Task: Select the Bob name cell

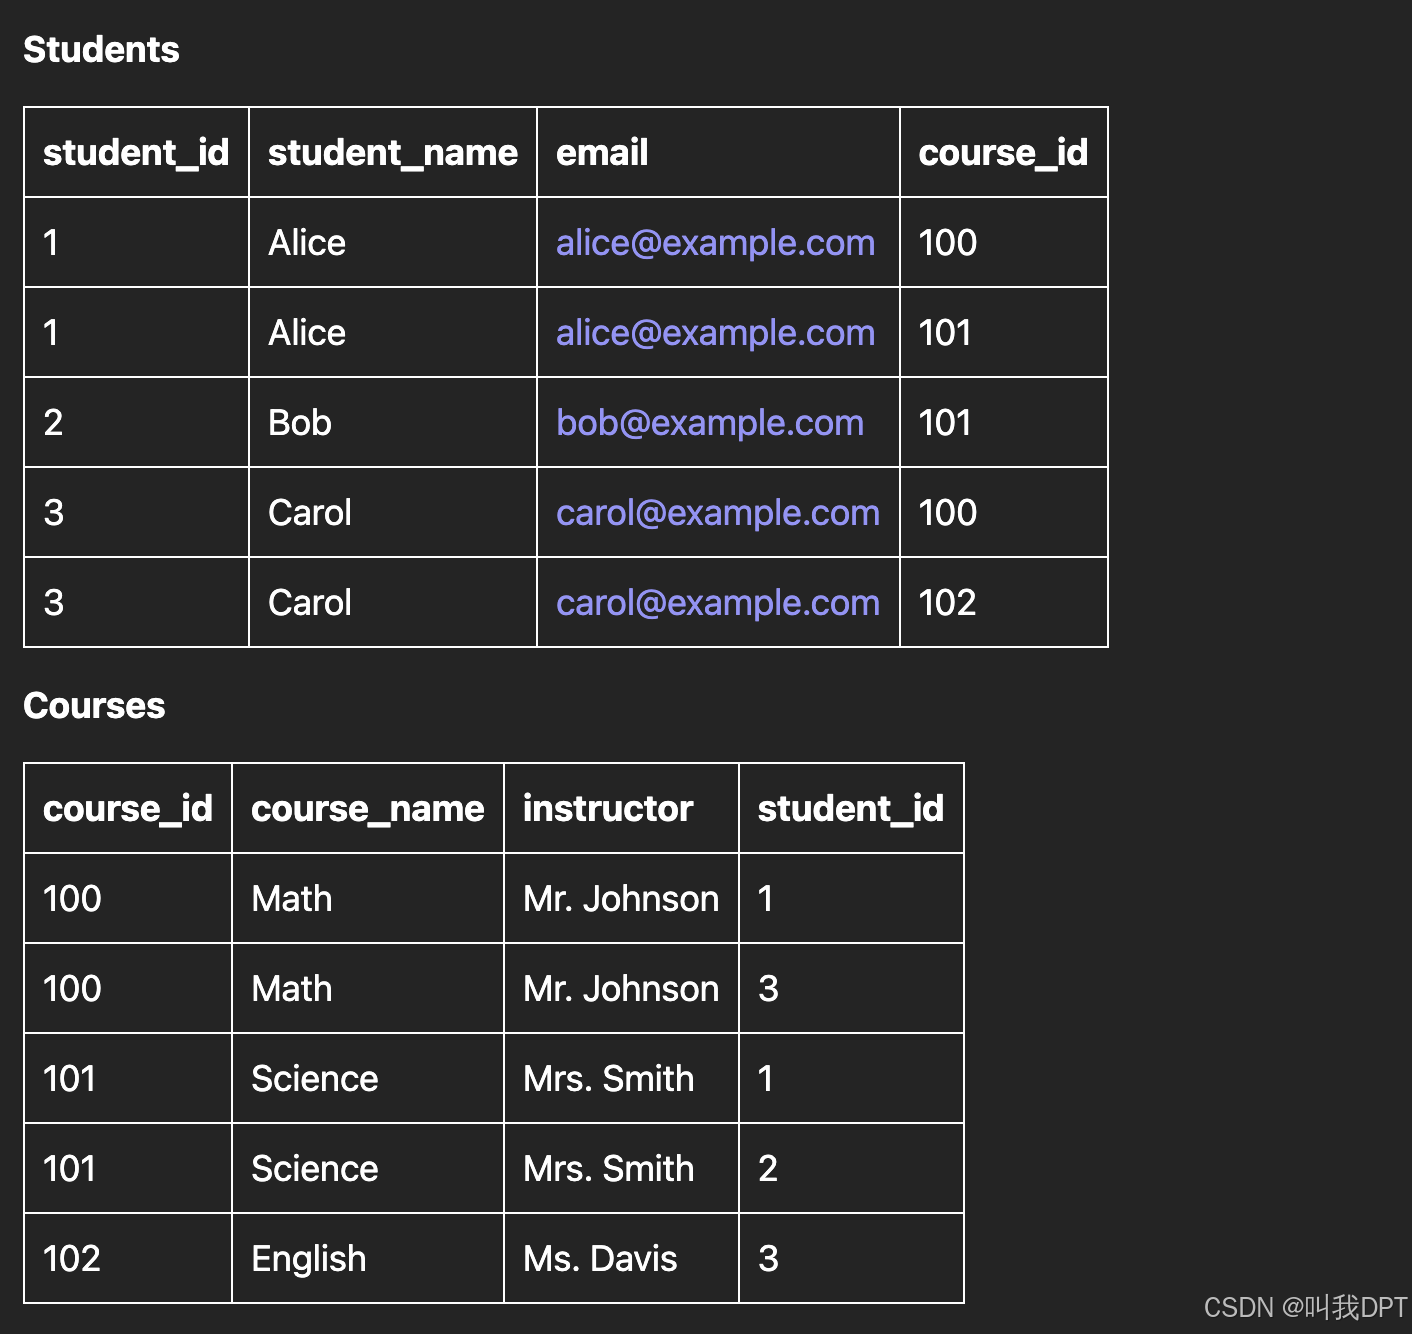Action: pyautogui.click(x=300, y=423)
